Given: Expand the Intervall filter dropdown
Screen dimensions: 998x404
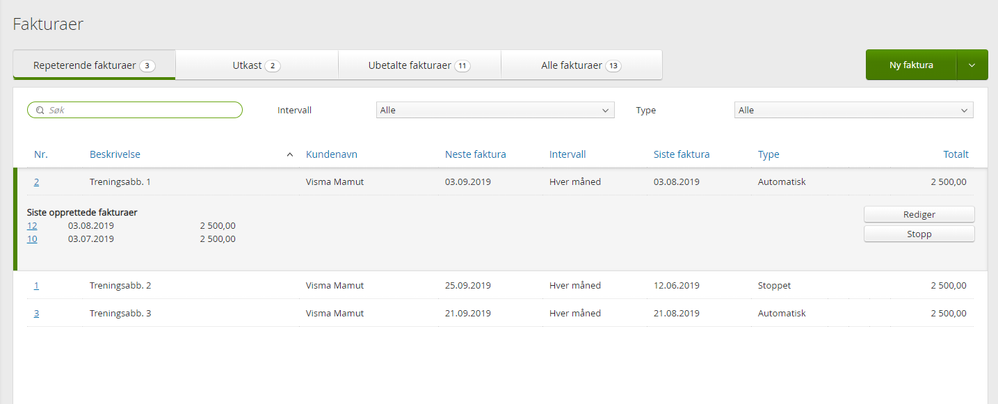Looking at the screenshot, I should click(x=495, y=110).
